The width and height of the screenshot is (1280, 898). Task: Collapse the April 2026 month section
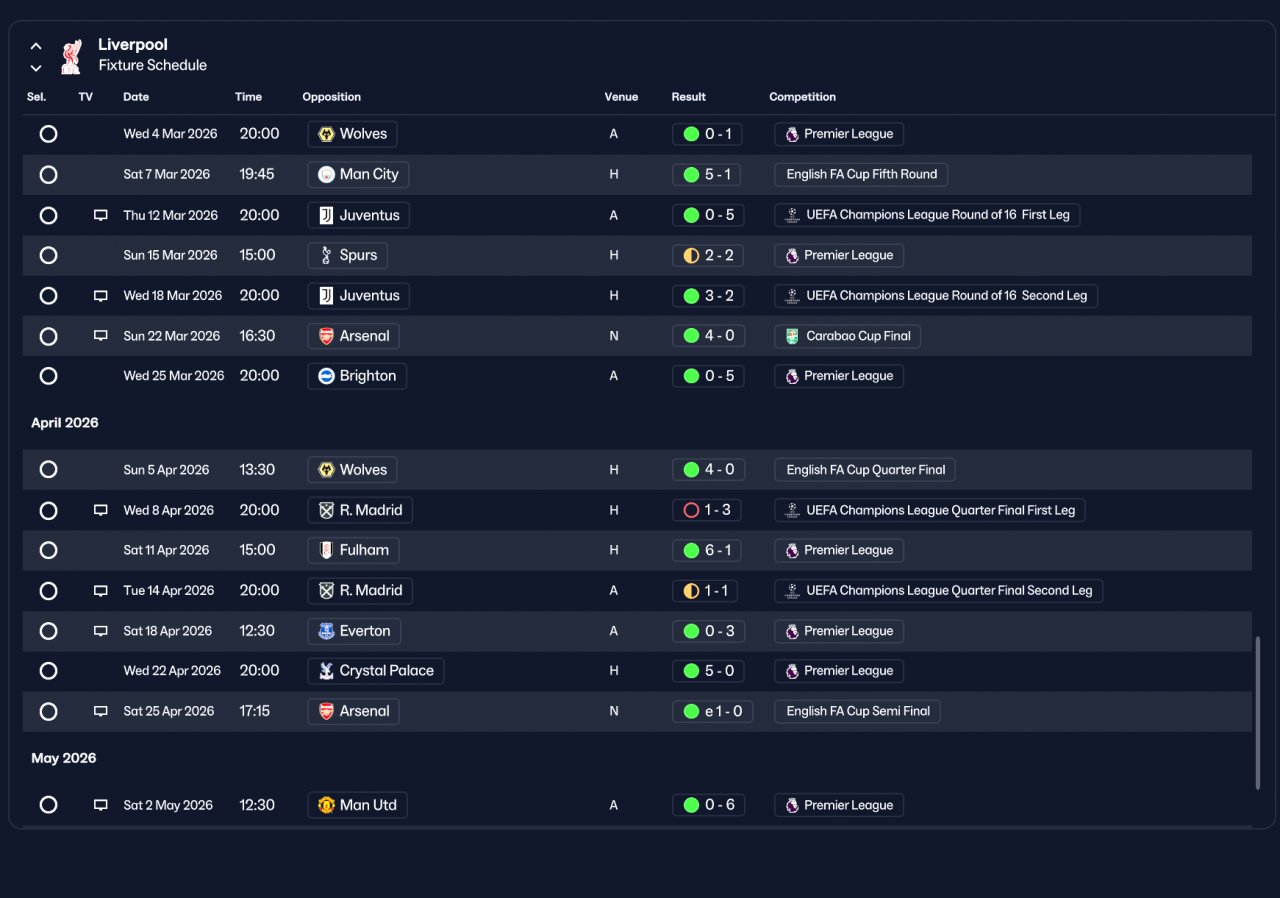pyautogui.click(x=65, y=423)
